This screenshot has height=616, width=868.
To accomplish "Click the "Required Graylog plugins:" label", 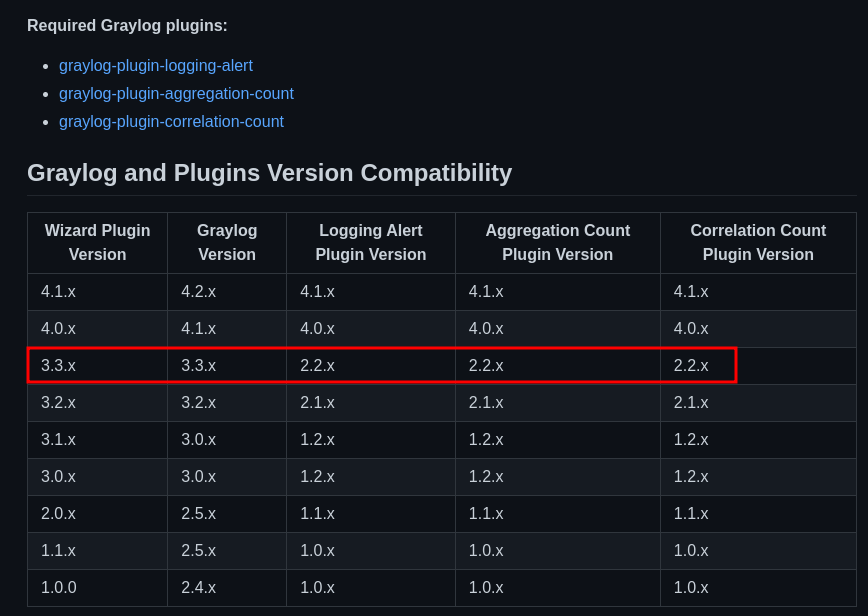I will (x=127, y=26).
